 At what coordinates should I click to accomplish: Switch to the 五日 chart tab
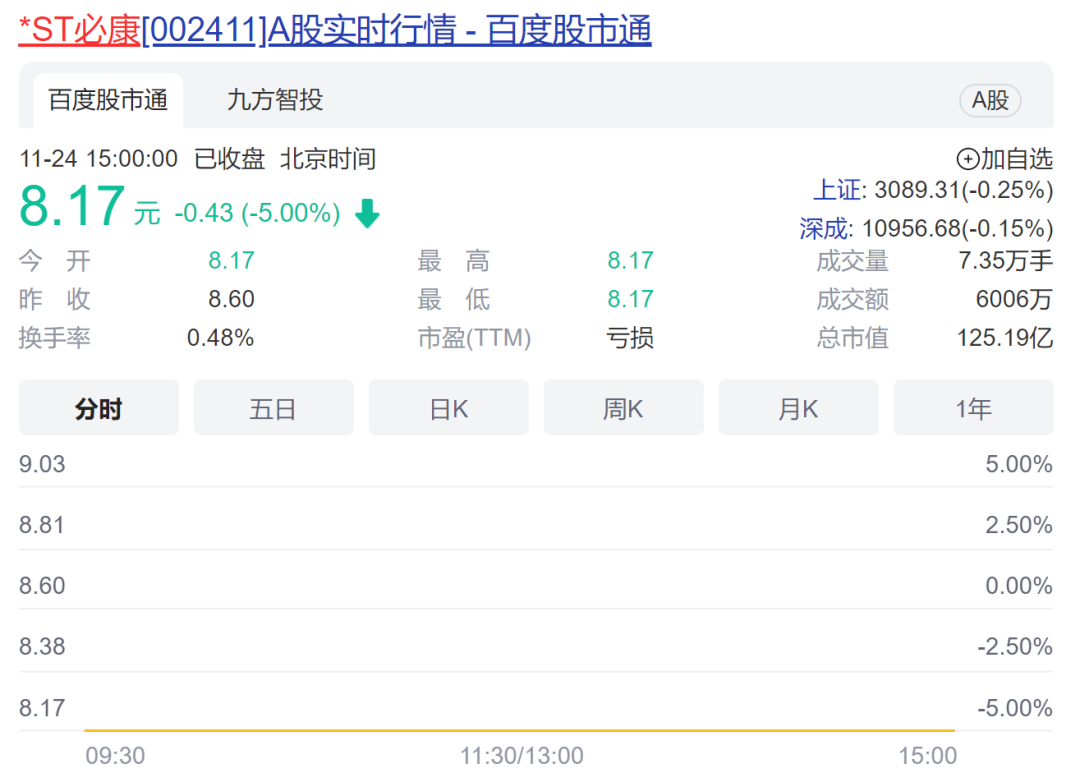point(273,408)
